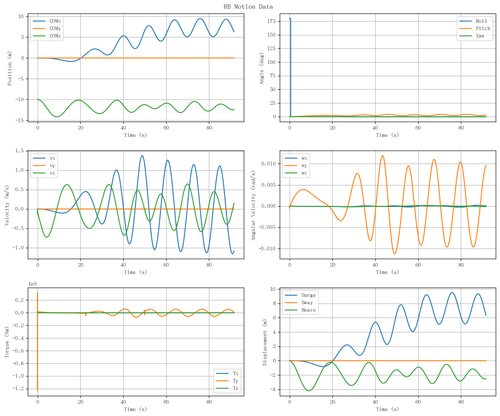Click the 'RB Motion Data' figure title
500x416 pixels.
(248, 7)
